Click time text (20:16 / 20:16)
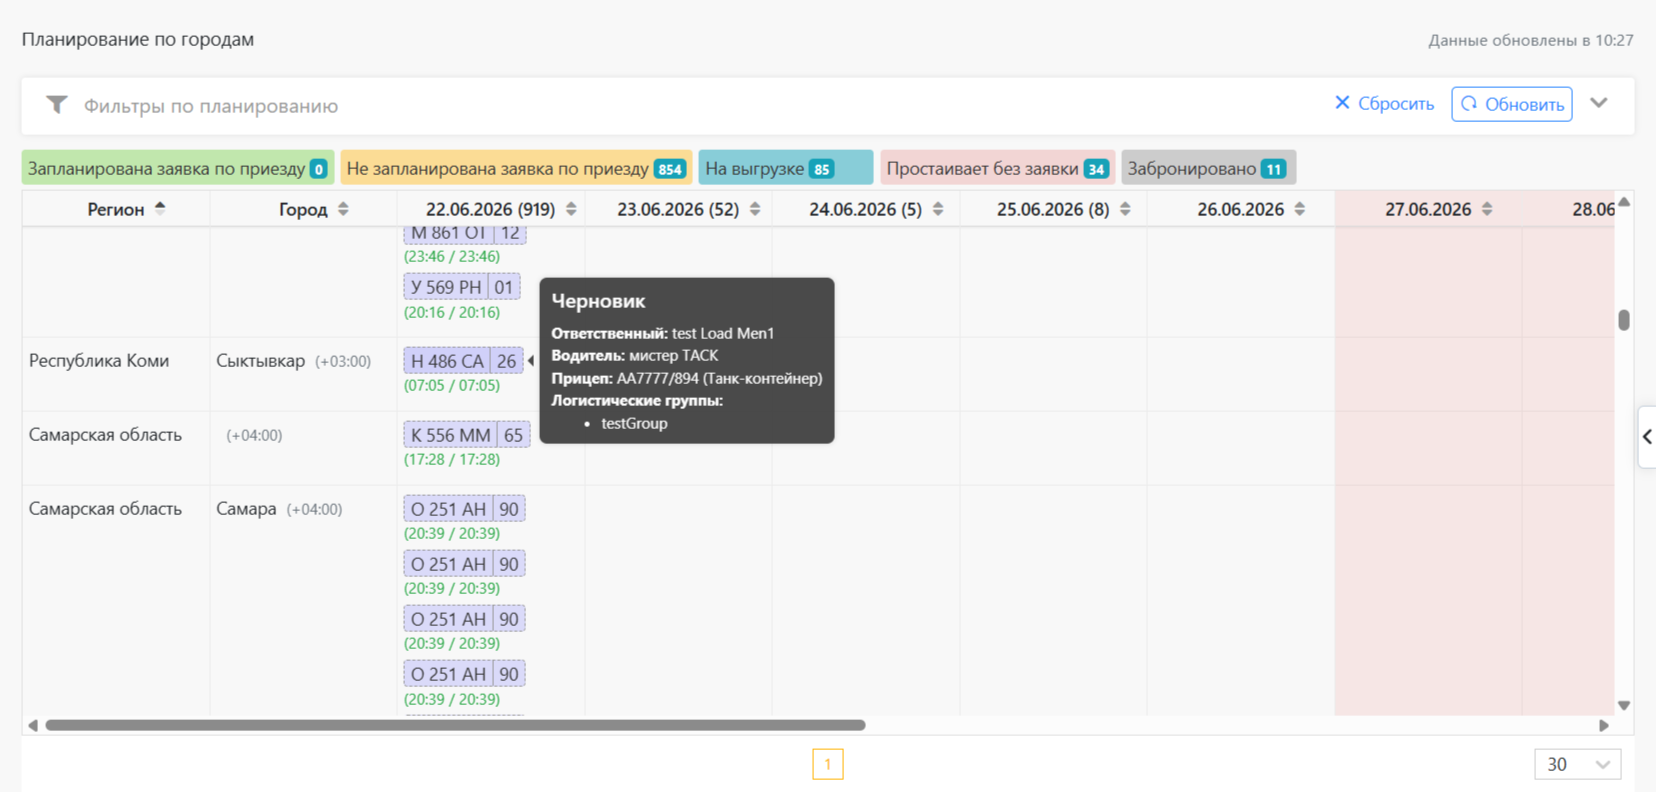 coord(452,312)
